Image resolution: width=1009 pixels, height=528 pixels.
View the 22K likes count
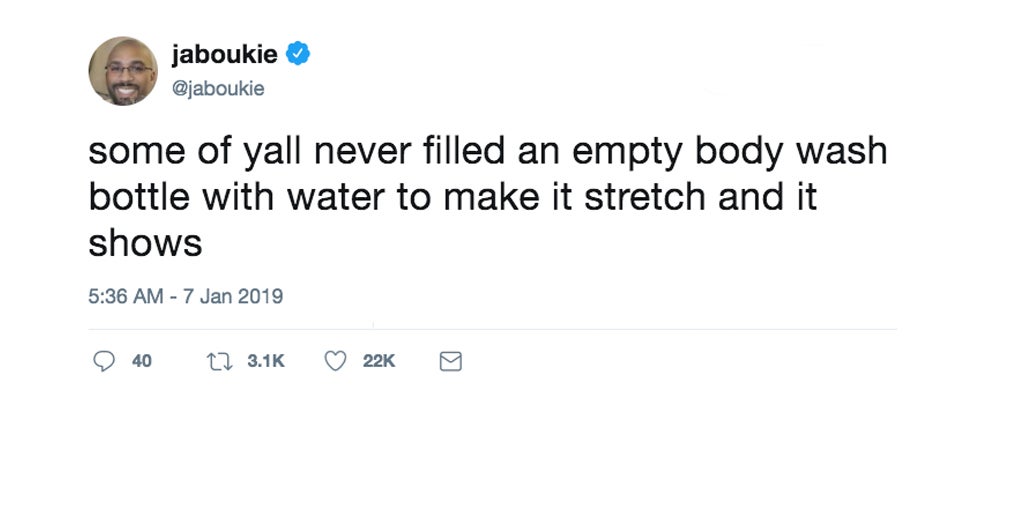coord(378,361)
